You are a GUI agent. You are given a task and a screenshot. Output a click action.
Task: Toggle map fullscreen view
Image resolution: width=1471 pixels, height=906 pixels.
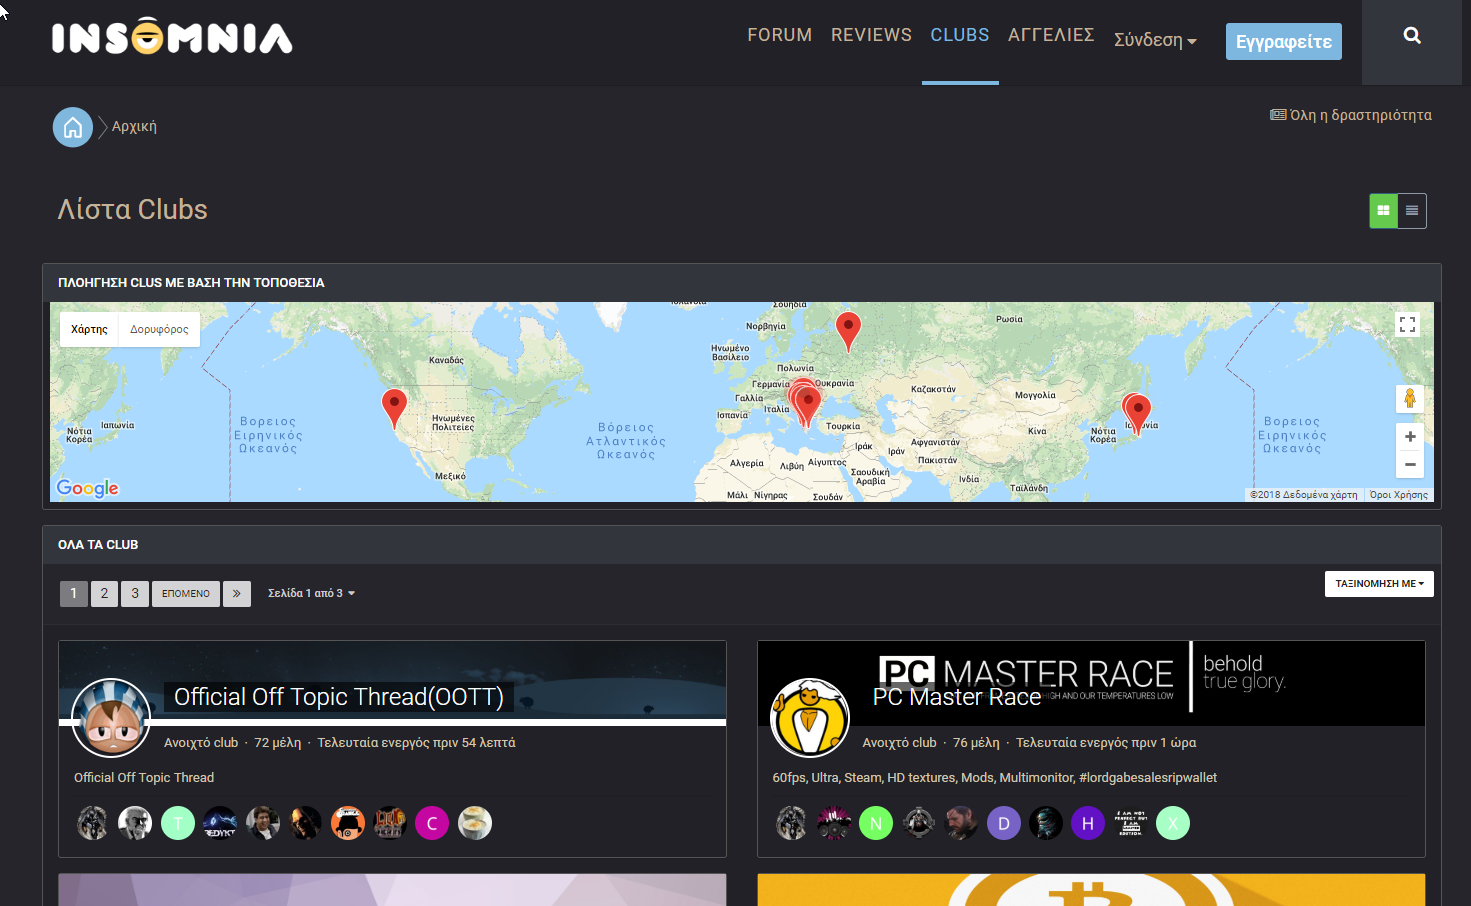point(1407,324)
